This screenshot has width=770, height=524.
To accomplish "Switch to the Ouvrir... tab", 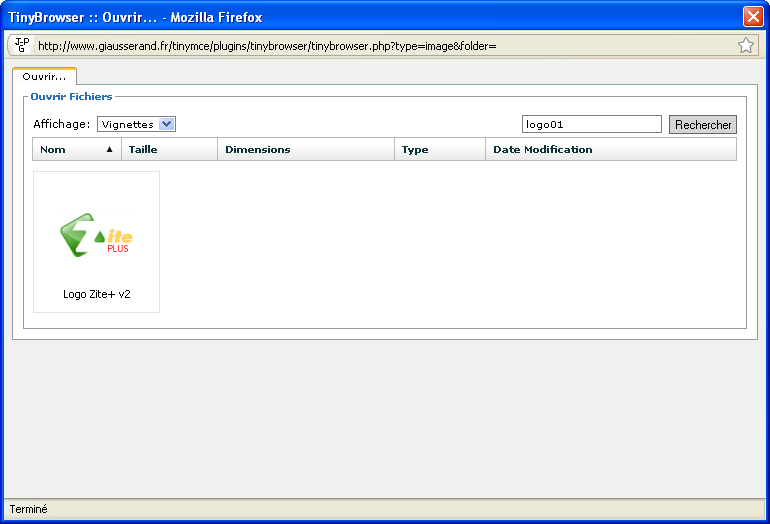I will coord(44,76).
